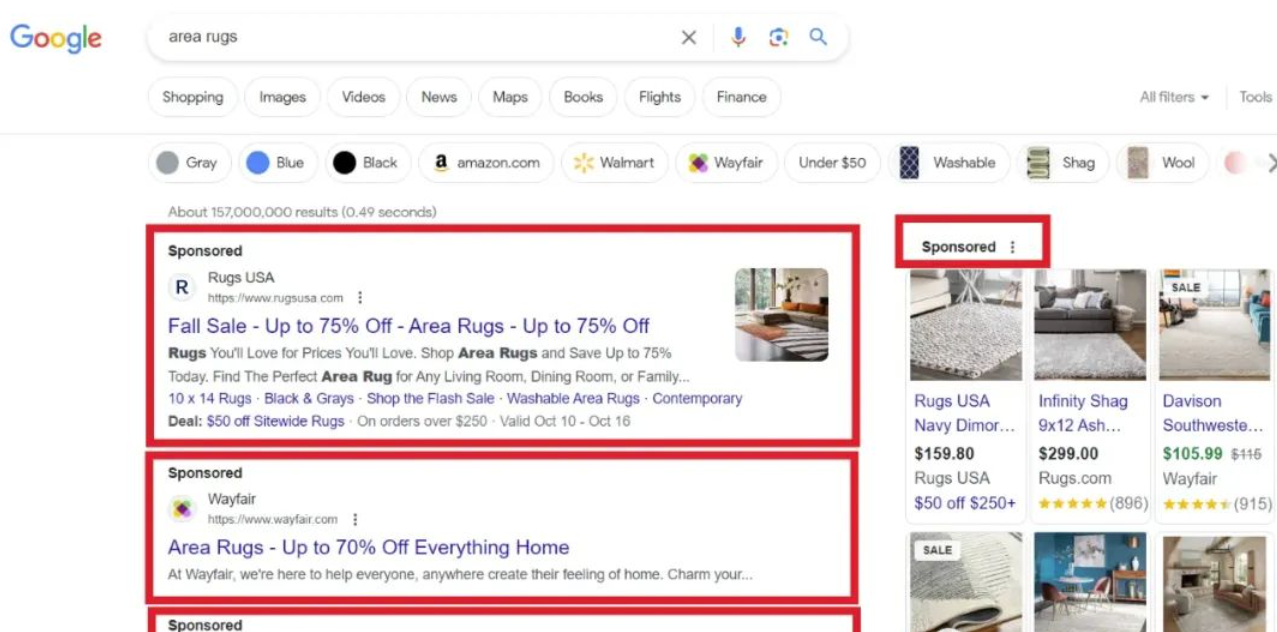Open the Shop the Flash Sale sitelink

pyautogui.click(x=431, y=398)
